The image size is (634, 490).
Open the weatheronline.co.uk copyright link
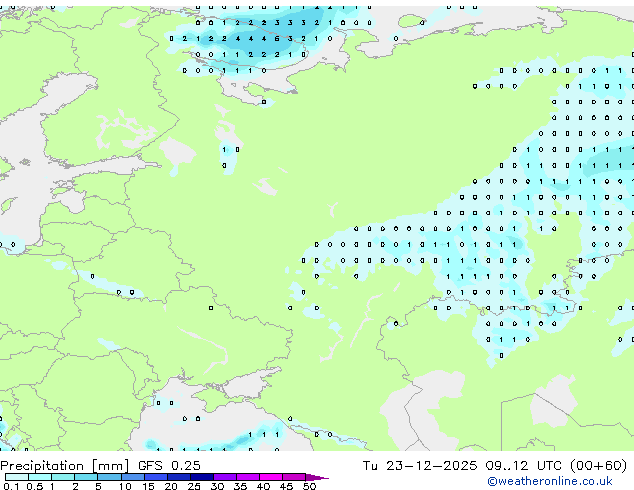coord(550,481)
